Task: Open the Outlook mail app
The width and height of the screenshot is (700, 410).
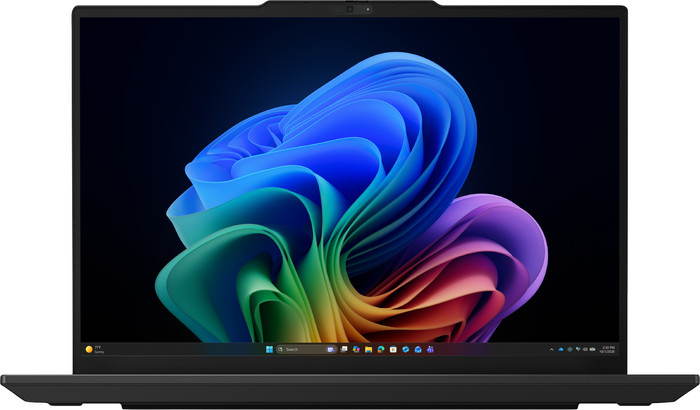Action: (x=418, y=349)
